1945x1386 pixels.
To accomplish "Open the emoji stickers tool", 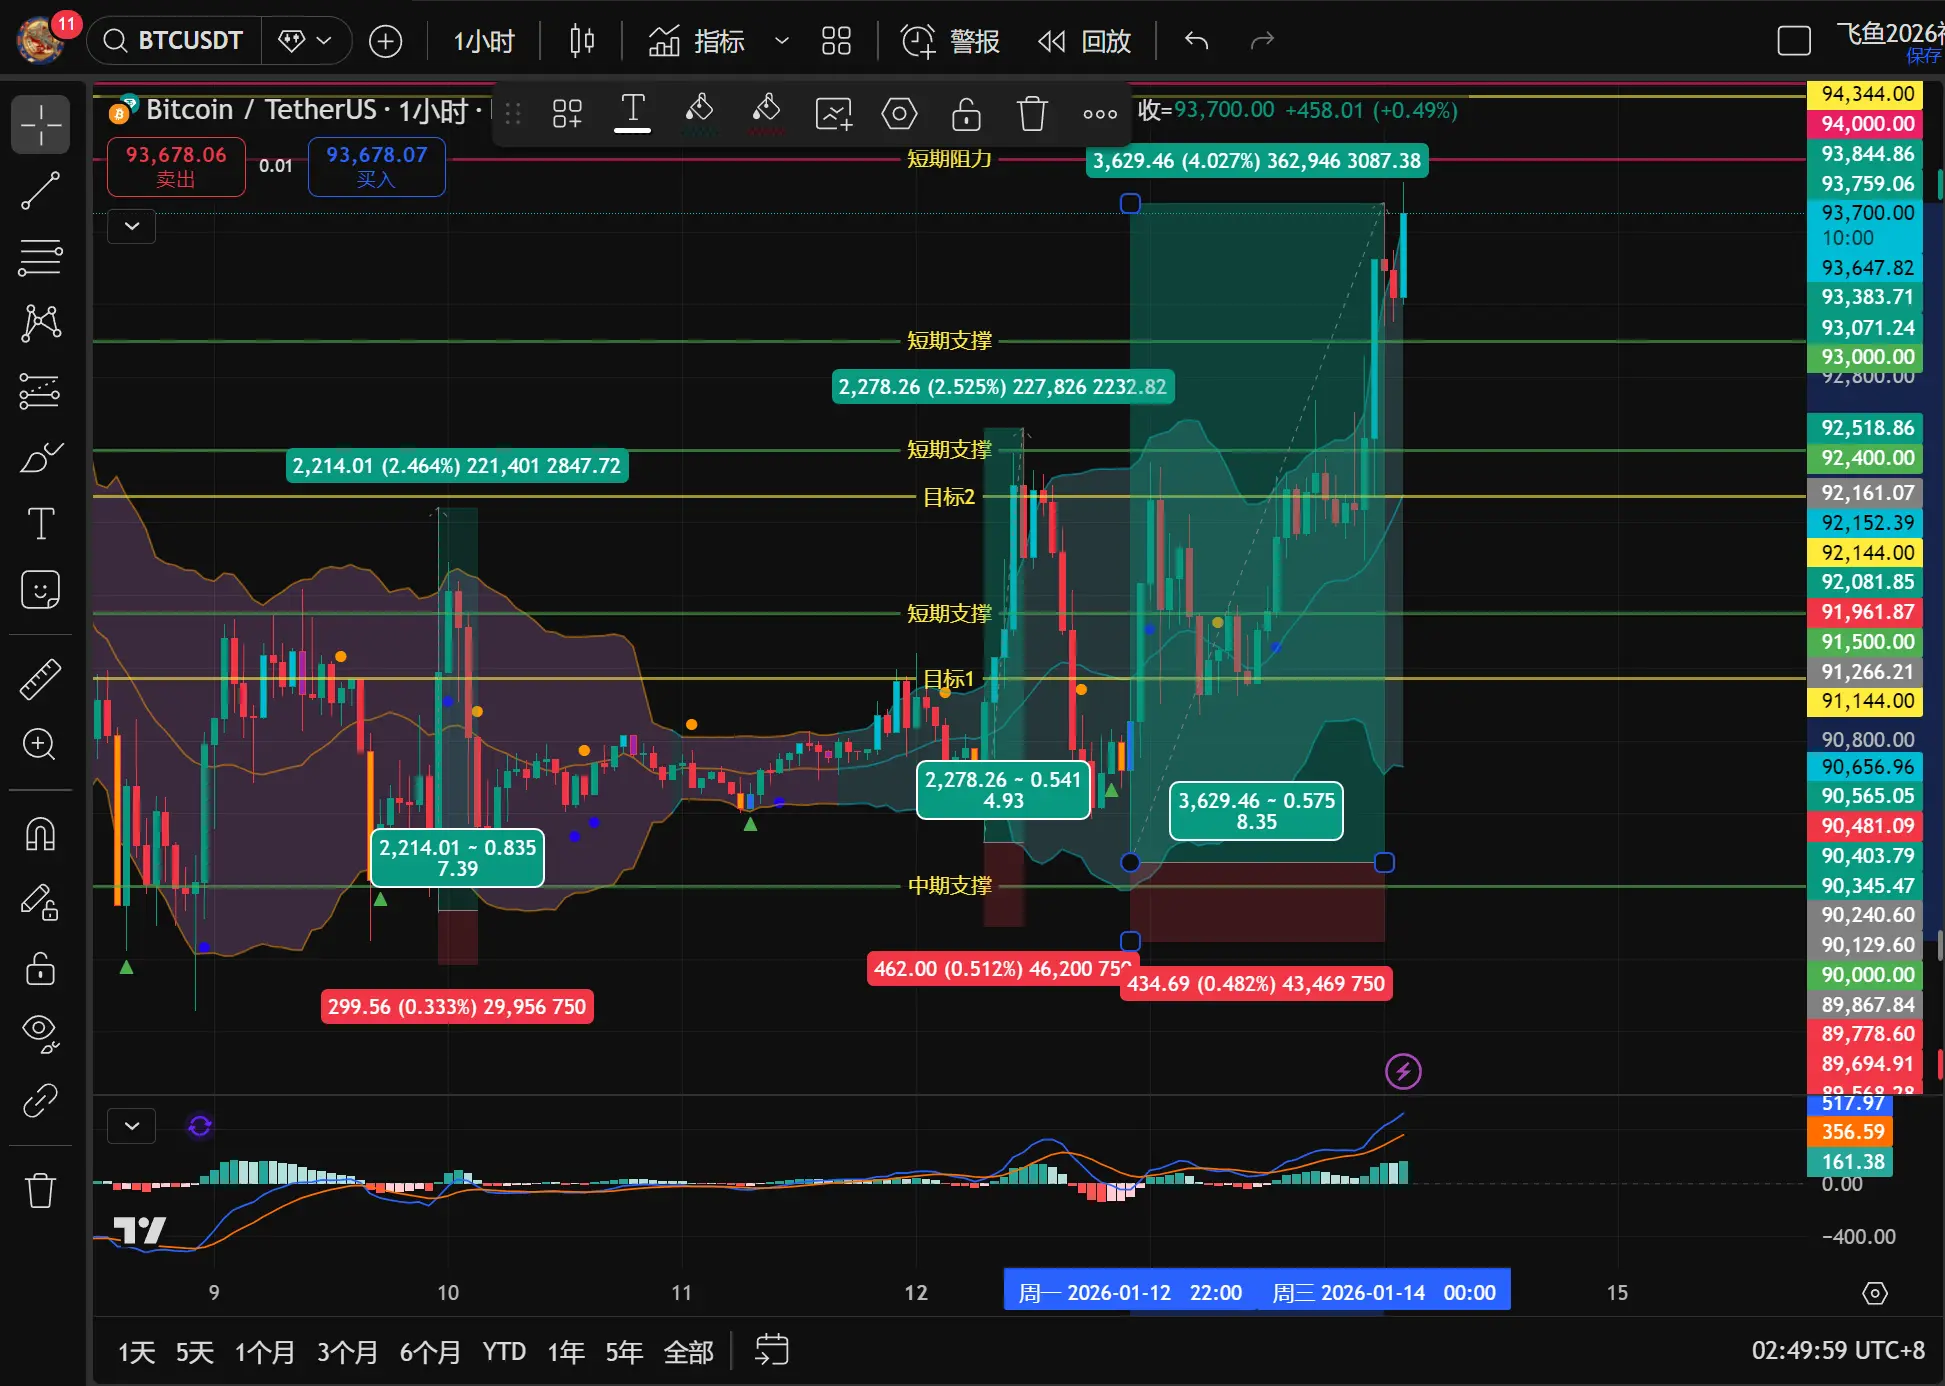I will tap(40, 590).
